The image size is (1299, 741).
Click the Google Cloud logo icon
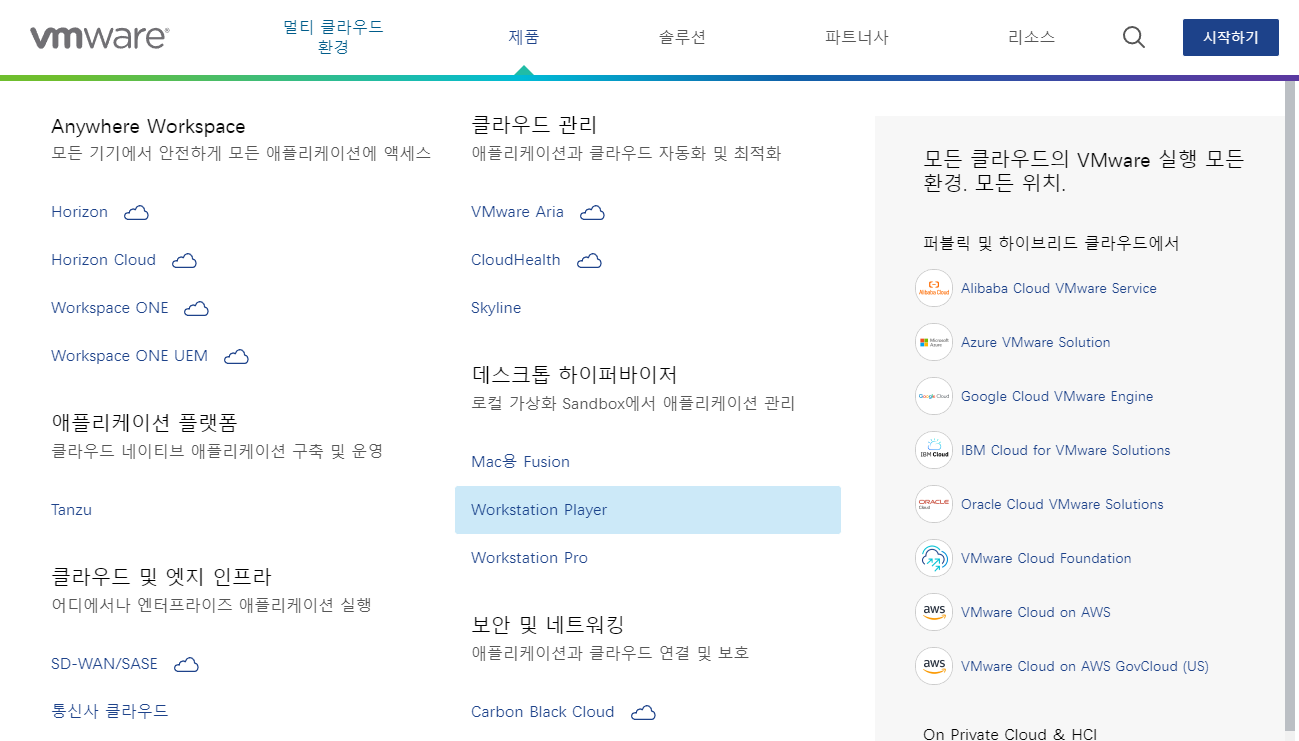click(934, 396)
